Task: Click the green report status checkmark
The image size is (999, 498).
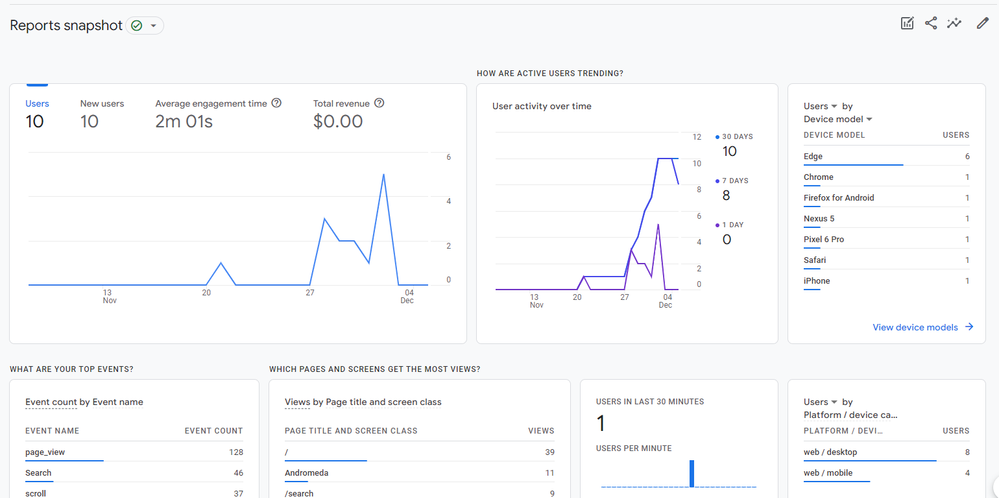Action: 137,26
